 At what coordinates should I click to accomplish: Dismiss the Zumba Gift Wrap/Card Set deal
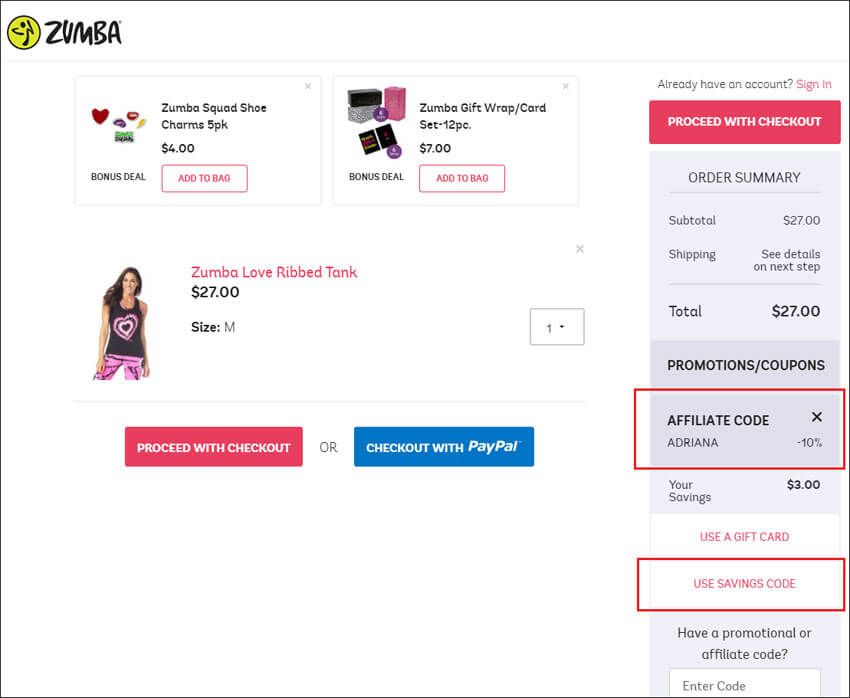pyautogui.click(x=565, y=86)
